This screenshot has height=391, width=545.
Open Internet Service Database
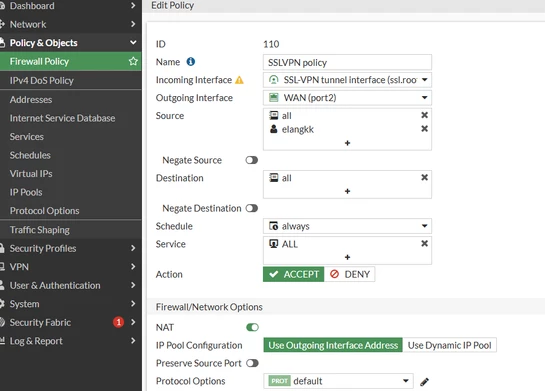pos(71,118)
